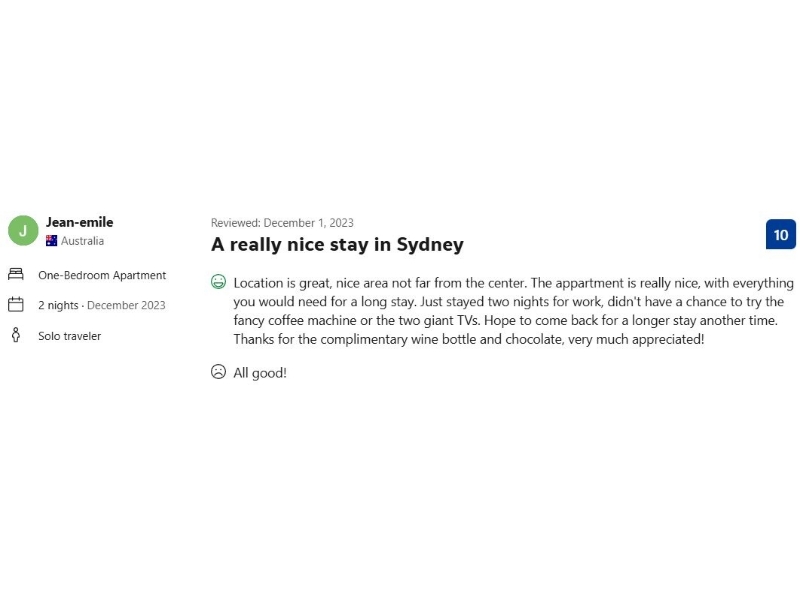Click the bed icon for room type
The height and width of the screenshot is (600, 800).
pos(16,275)
